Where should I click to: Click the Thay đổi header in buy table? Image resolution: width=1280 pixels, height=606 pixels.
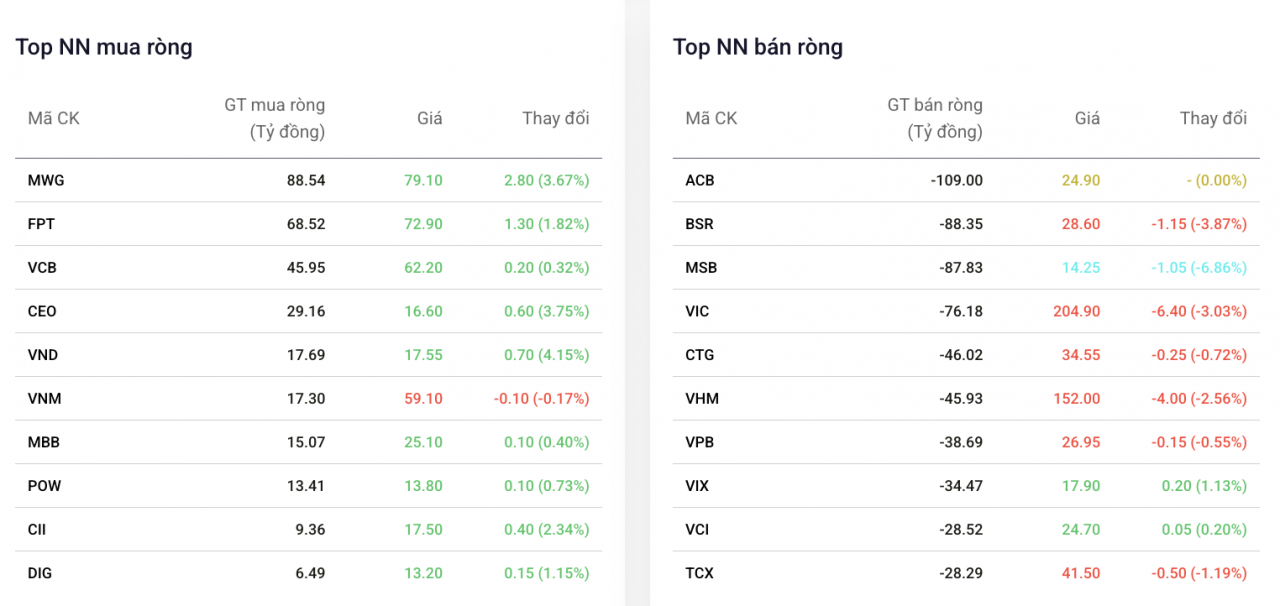click(x=556, y=118)
